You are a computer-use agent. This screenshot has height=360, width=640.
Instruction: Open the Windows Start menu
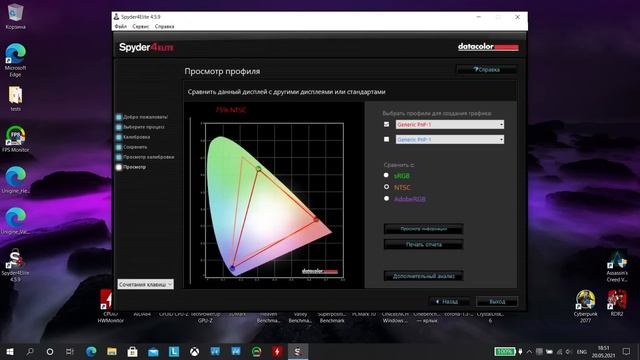pyautogui.click(x=9, y=351)
